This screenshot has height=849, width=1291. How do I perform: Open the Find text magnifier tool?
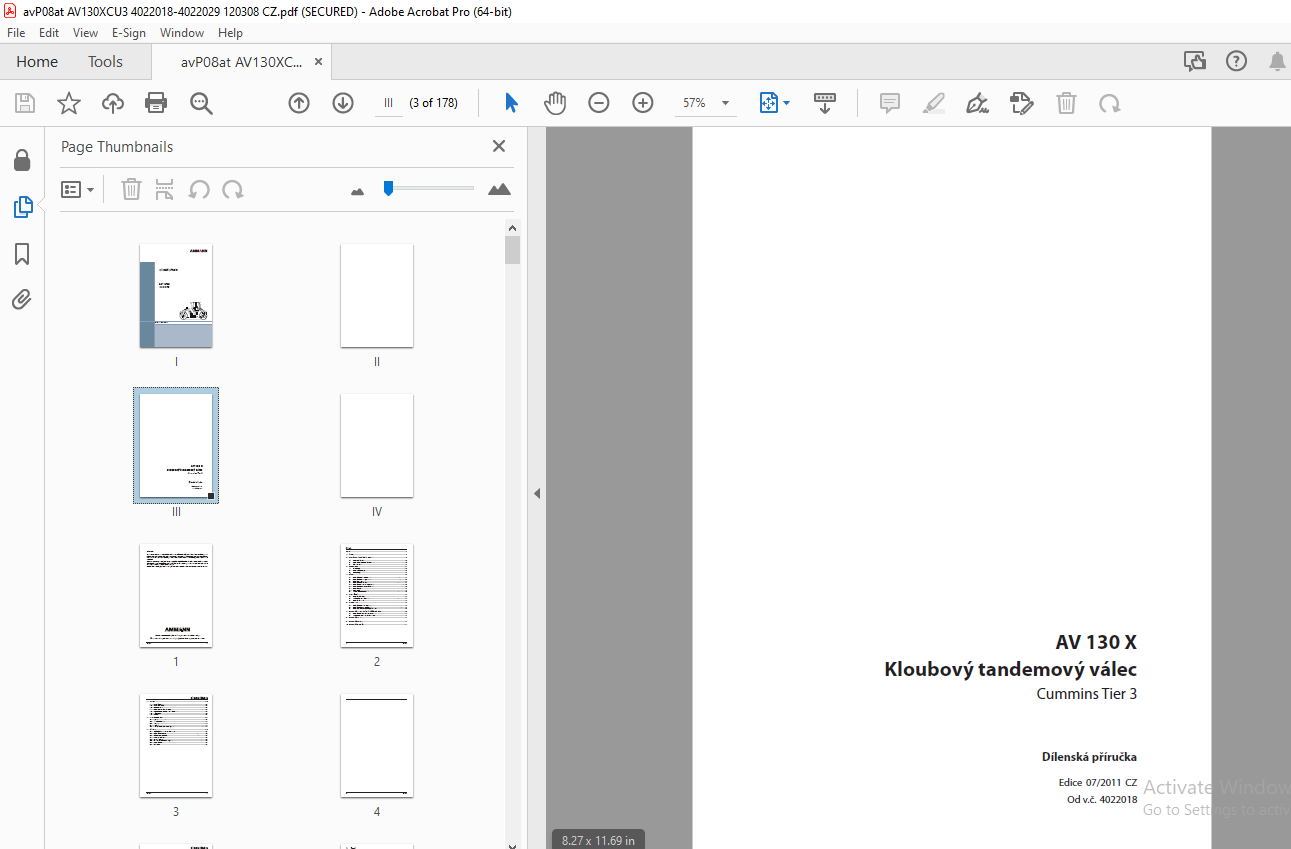pyautogui.click(x=202, y=103)
